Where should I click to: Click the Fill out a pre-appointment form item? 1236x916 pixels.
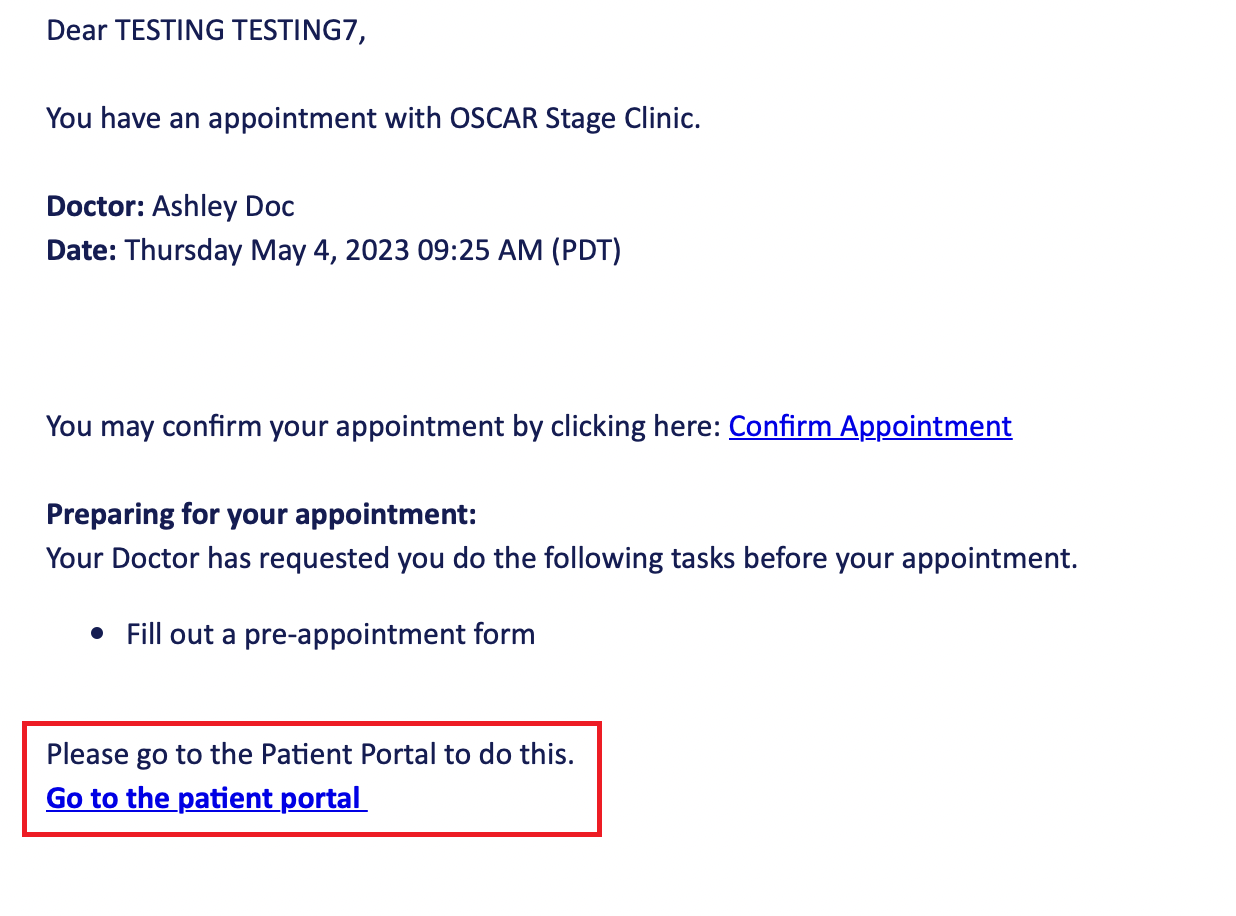coord(330,635)
